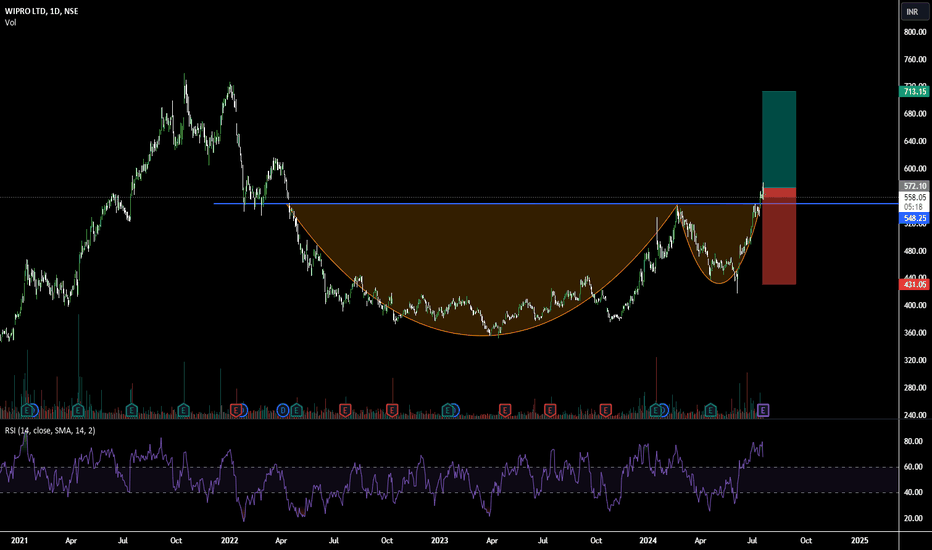Viewport: 932px width, 550px height.
Task: Click the 572.10 entry price label
Action: pyautogui.click(x=914, y=186)
